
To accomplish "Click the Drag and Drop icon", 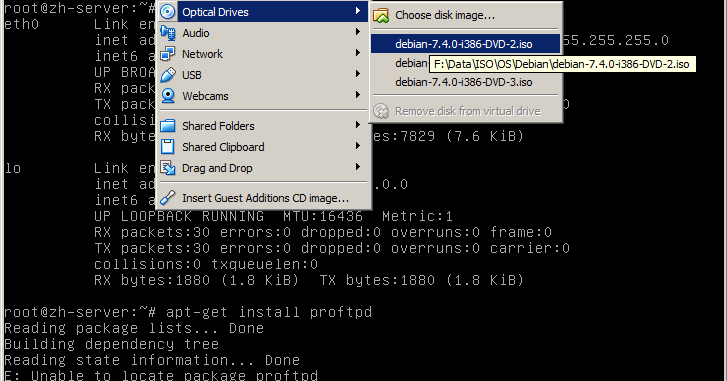I will [167, 168].
